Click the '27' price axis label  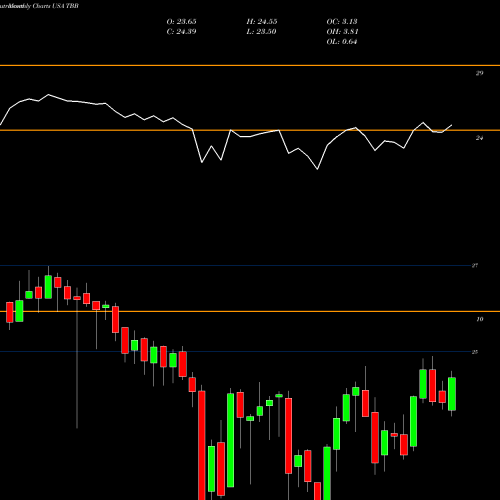tap(475, 266)
